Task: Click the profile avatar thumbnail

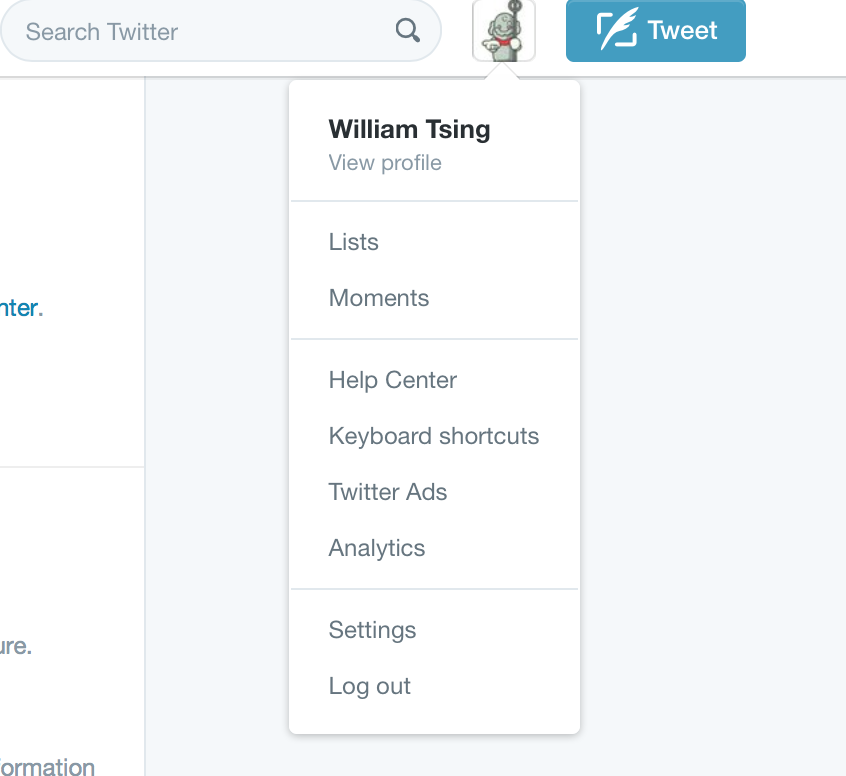Action: click(x=503, y=30)
